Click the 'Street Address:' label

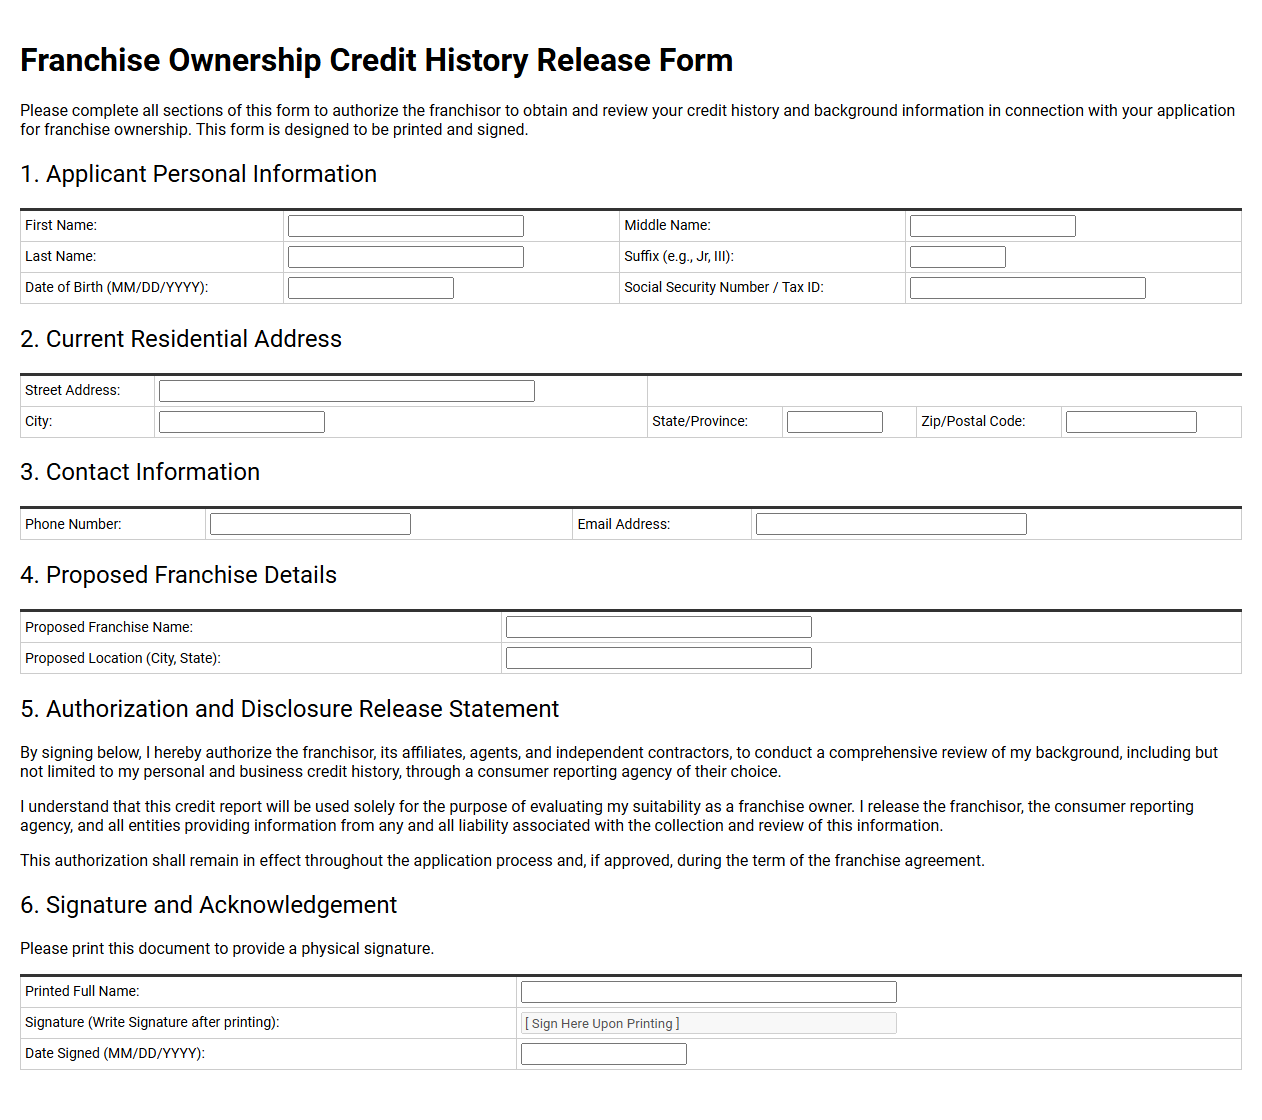tap(73, 391)
